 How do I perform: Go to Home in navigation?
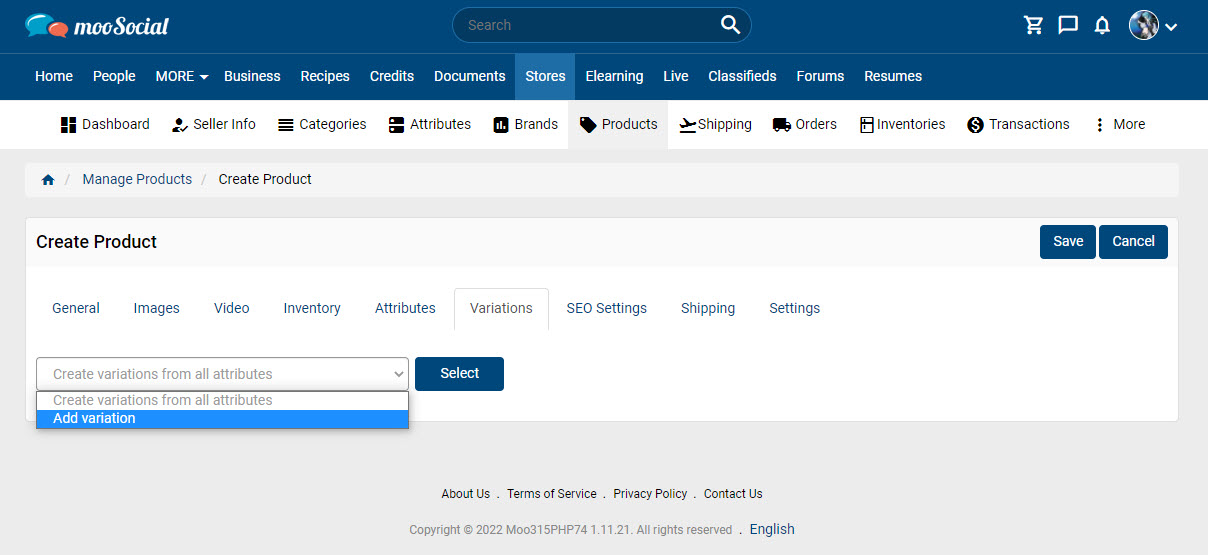(54, 76)
